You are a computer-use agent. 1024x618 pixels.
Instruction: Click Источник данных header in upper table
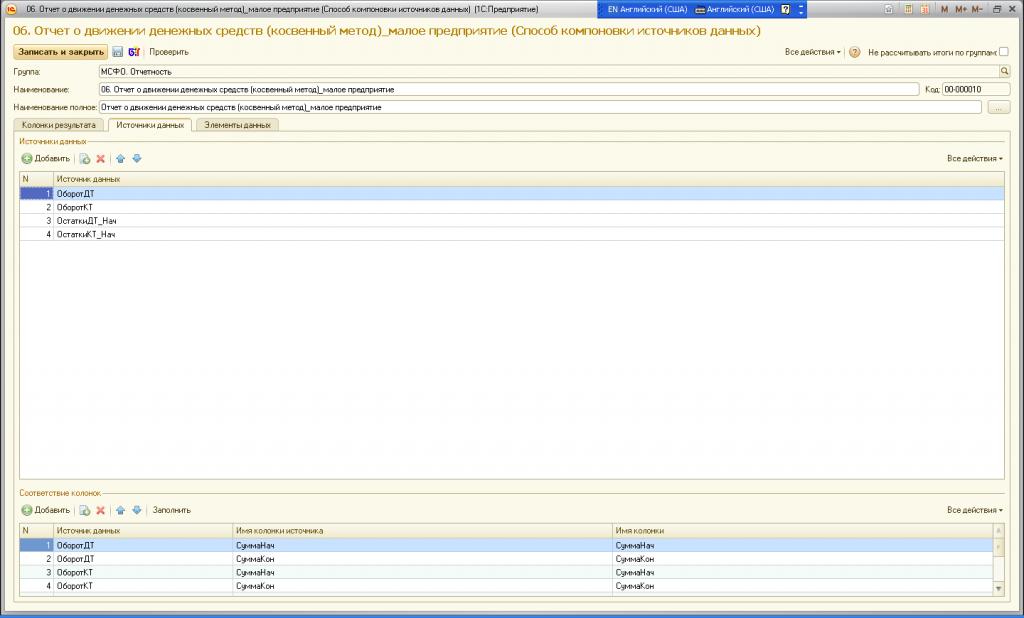[528, 179]
